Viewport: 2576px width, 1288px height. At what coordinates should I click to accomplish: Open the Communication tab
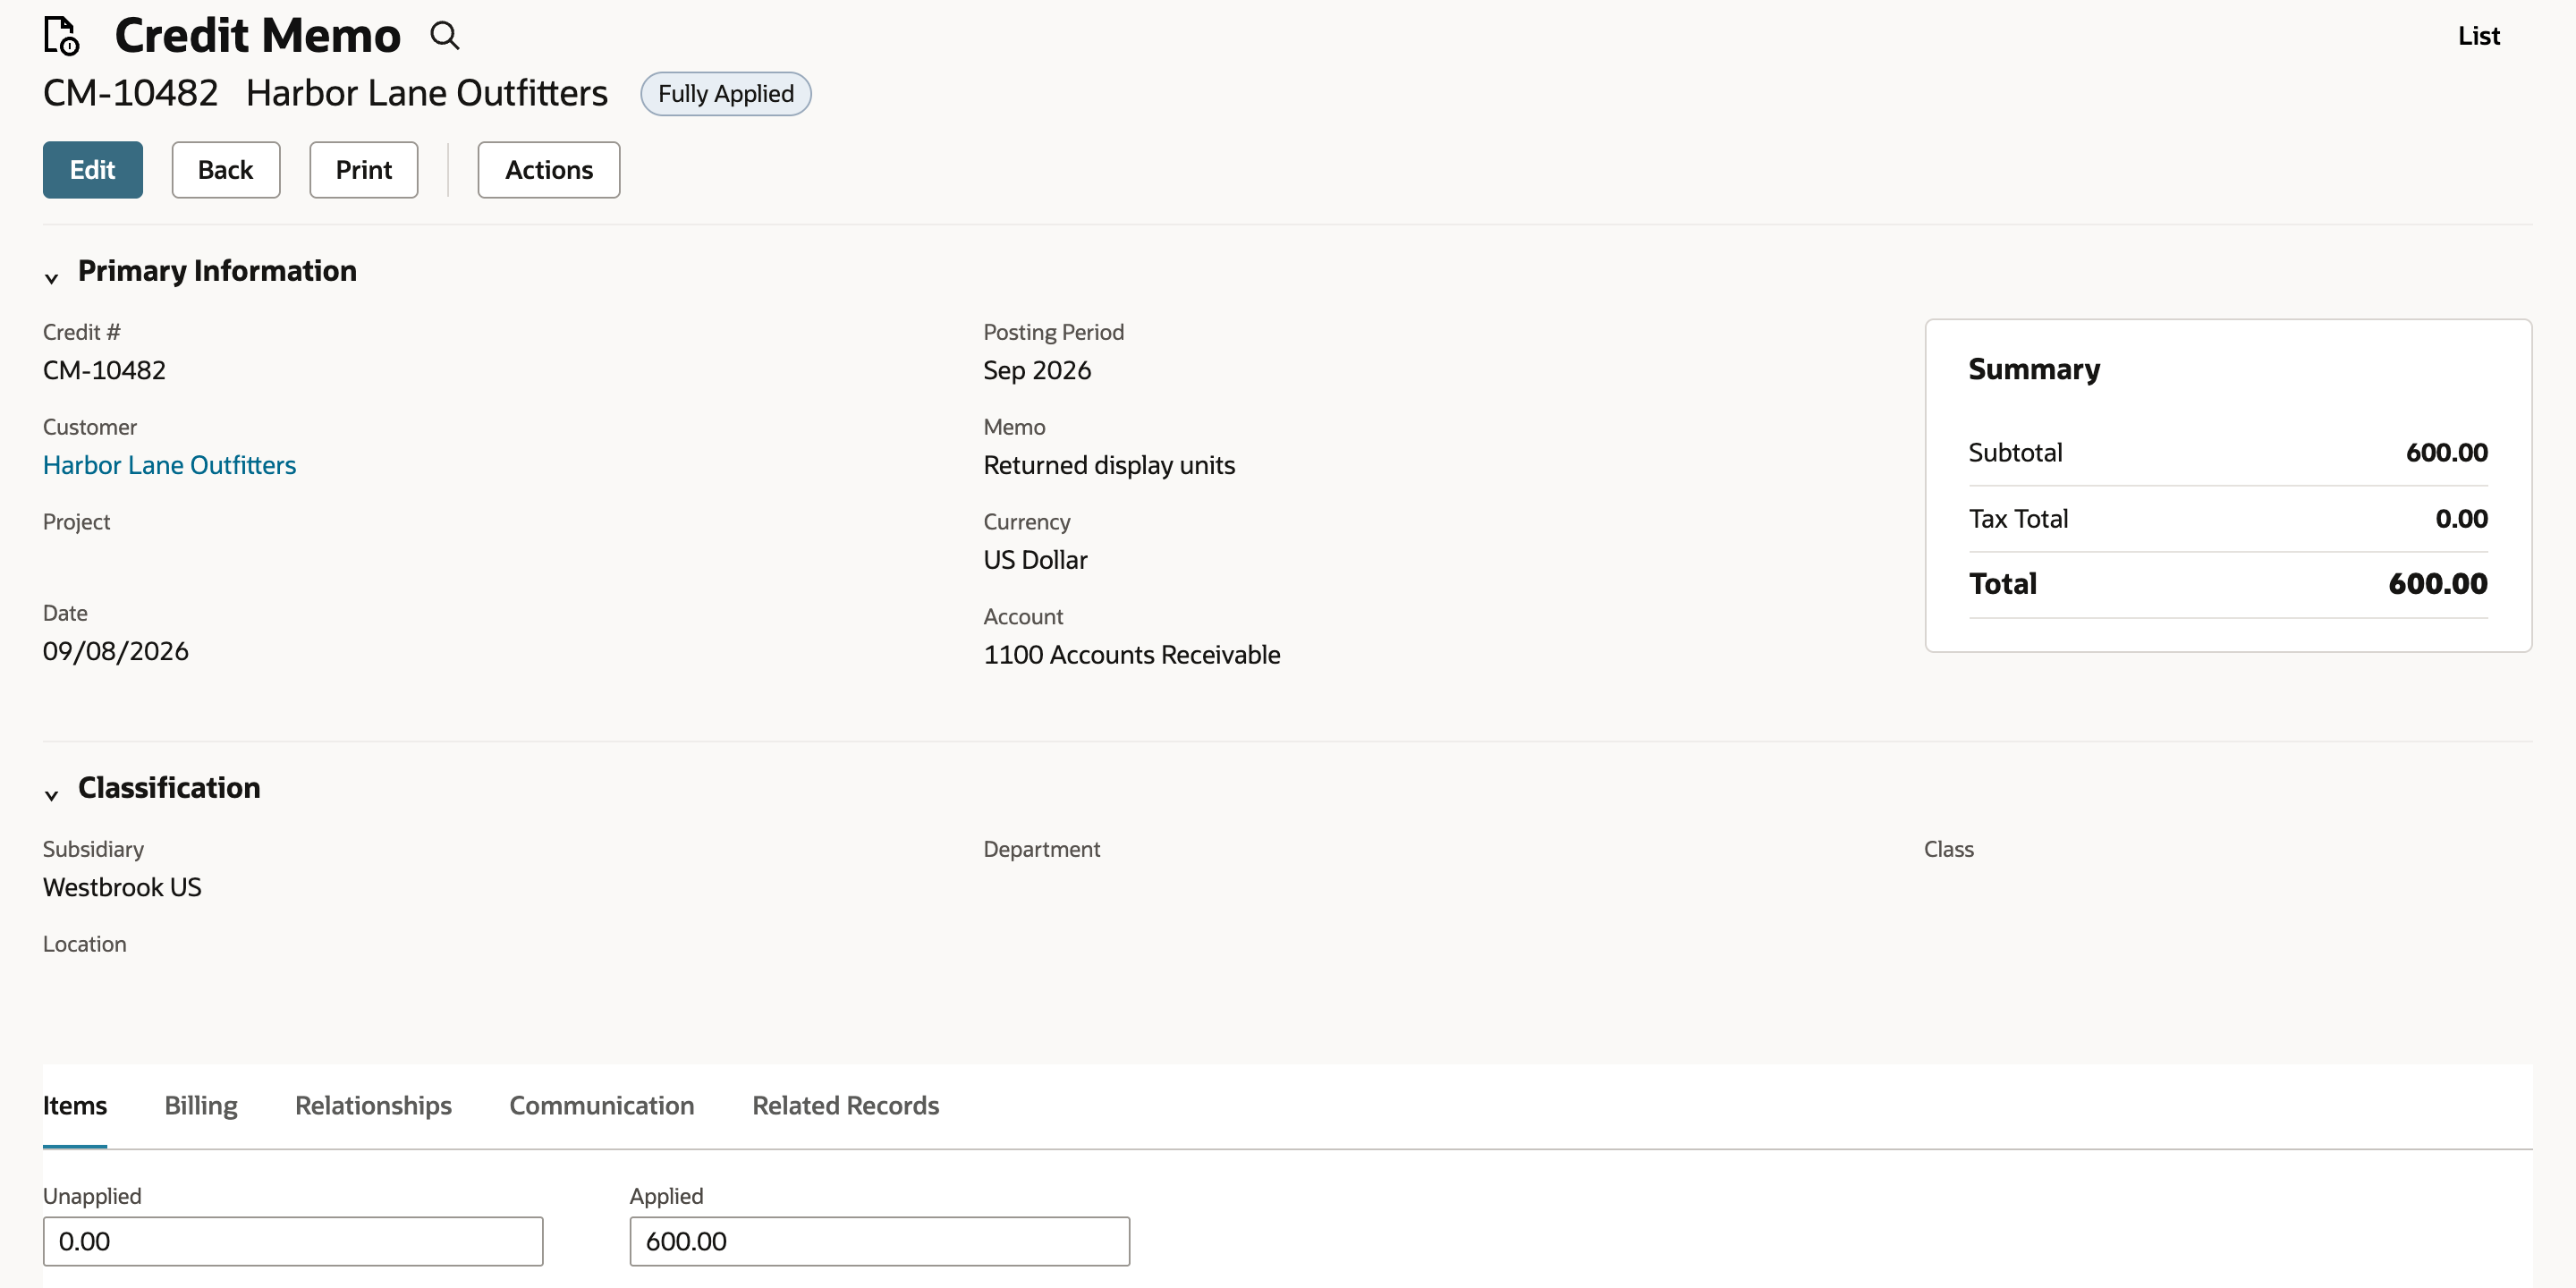[x=602, y=1105]
